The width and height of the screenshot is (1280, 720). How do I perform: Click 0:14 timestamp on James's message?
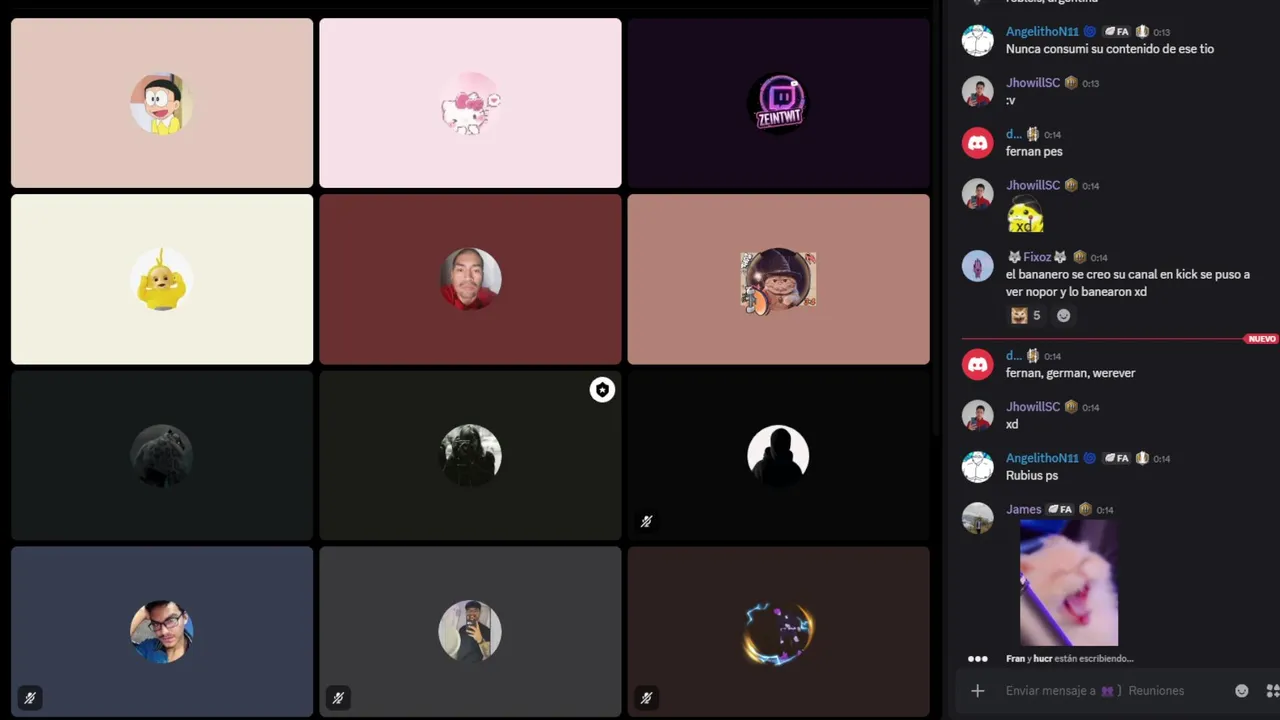(1105, 510)
